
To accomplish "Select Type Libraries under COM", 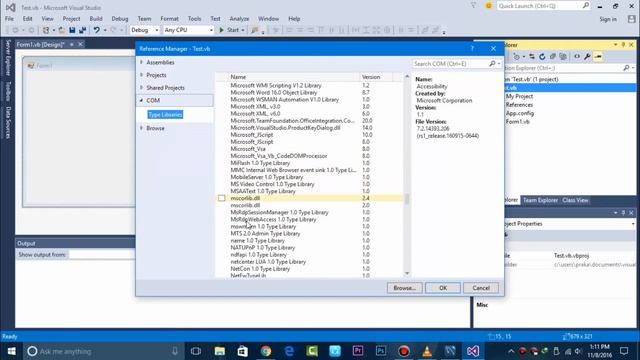I will [165, 115].
